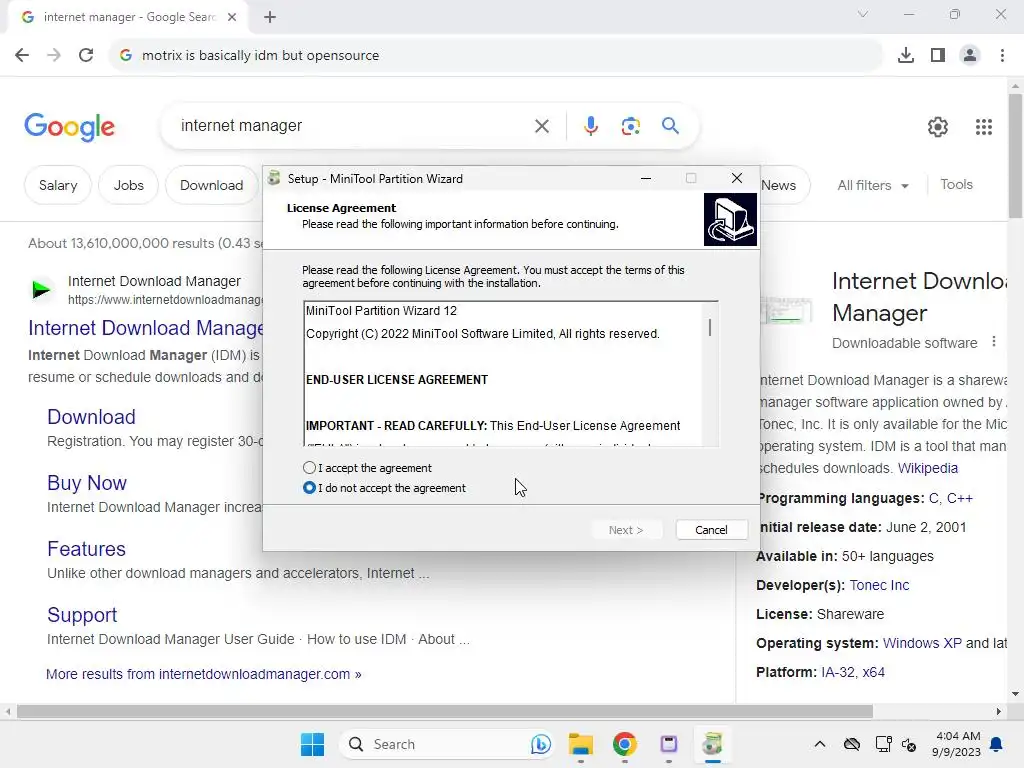Open the C++ programming language link

click(959, 498)
